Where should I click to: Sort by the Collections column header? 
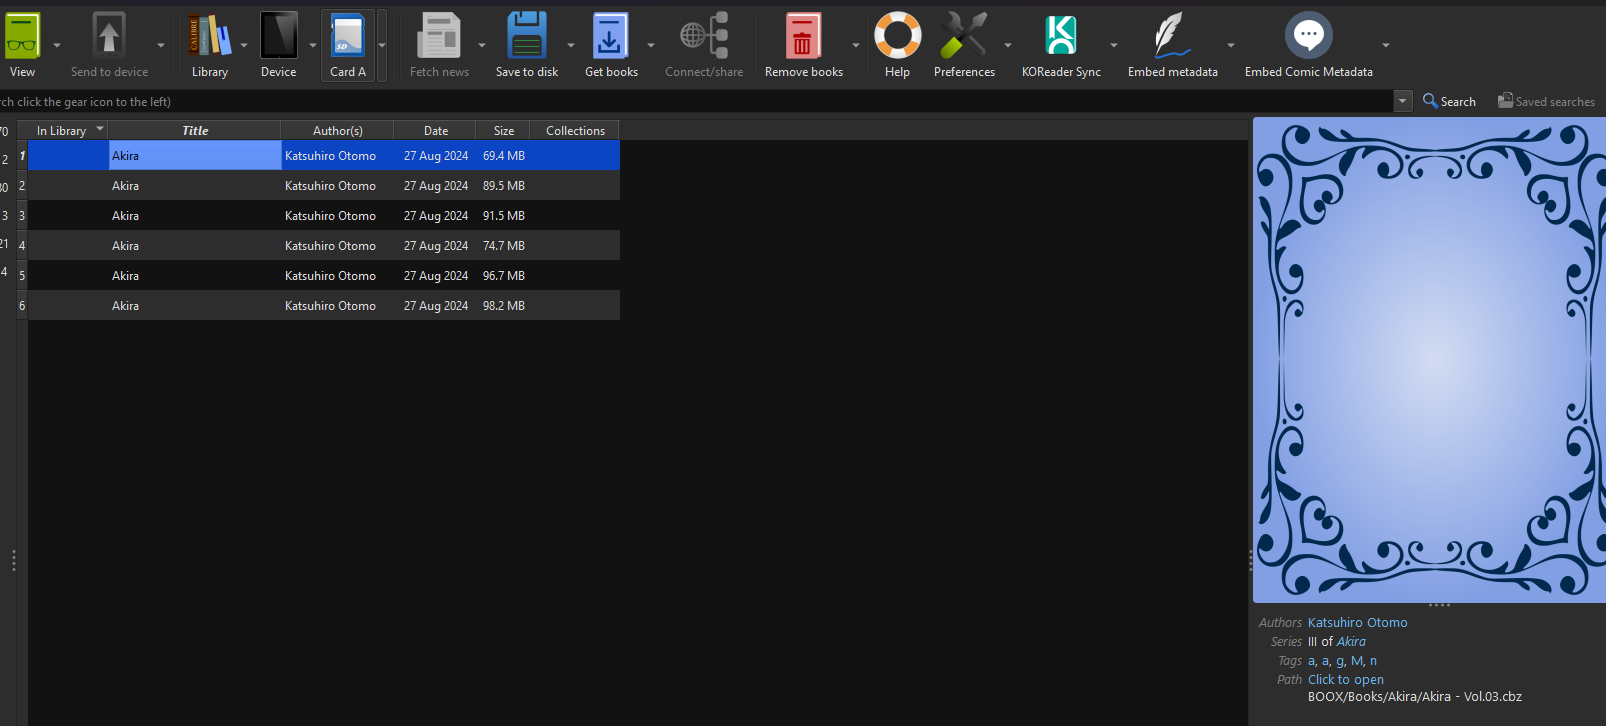(575, 131)
